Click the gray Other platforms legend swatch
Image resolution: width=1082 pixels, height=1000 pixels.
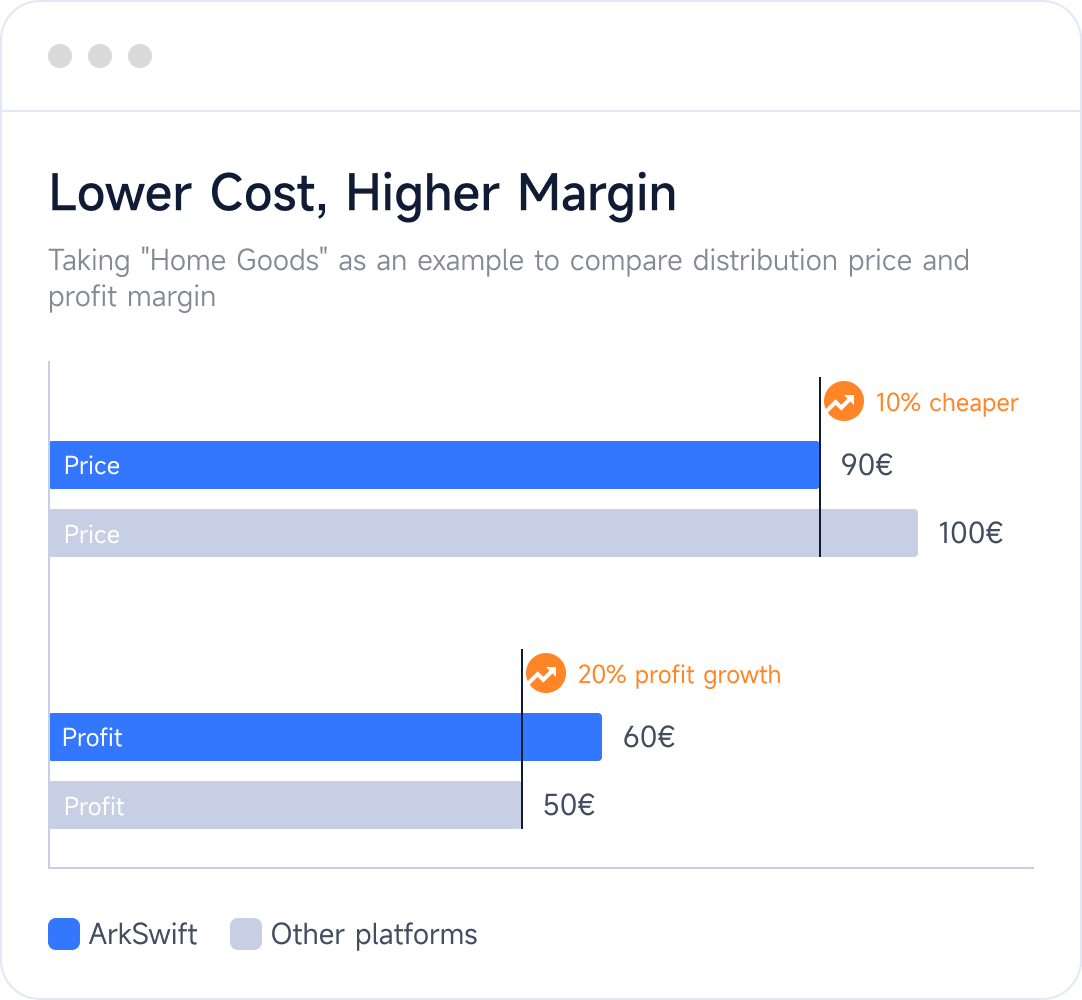tap(246, 934)
